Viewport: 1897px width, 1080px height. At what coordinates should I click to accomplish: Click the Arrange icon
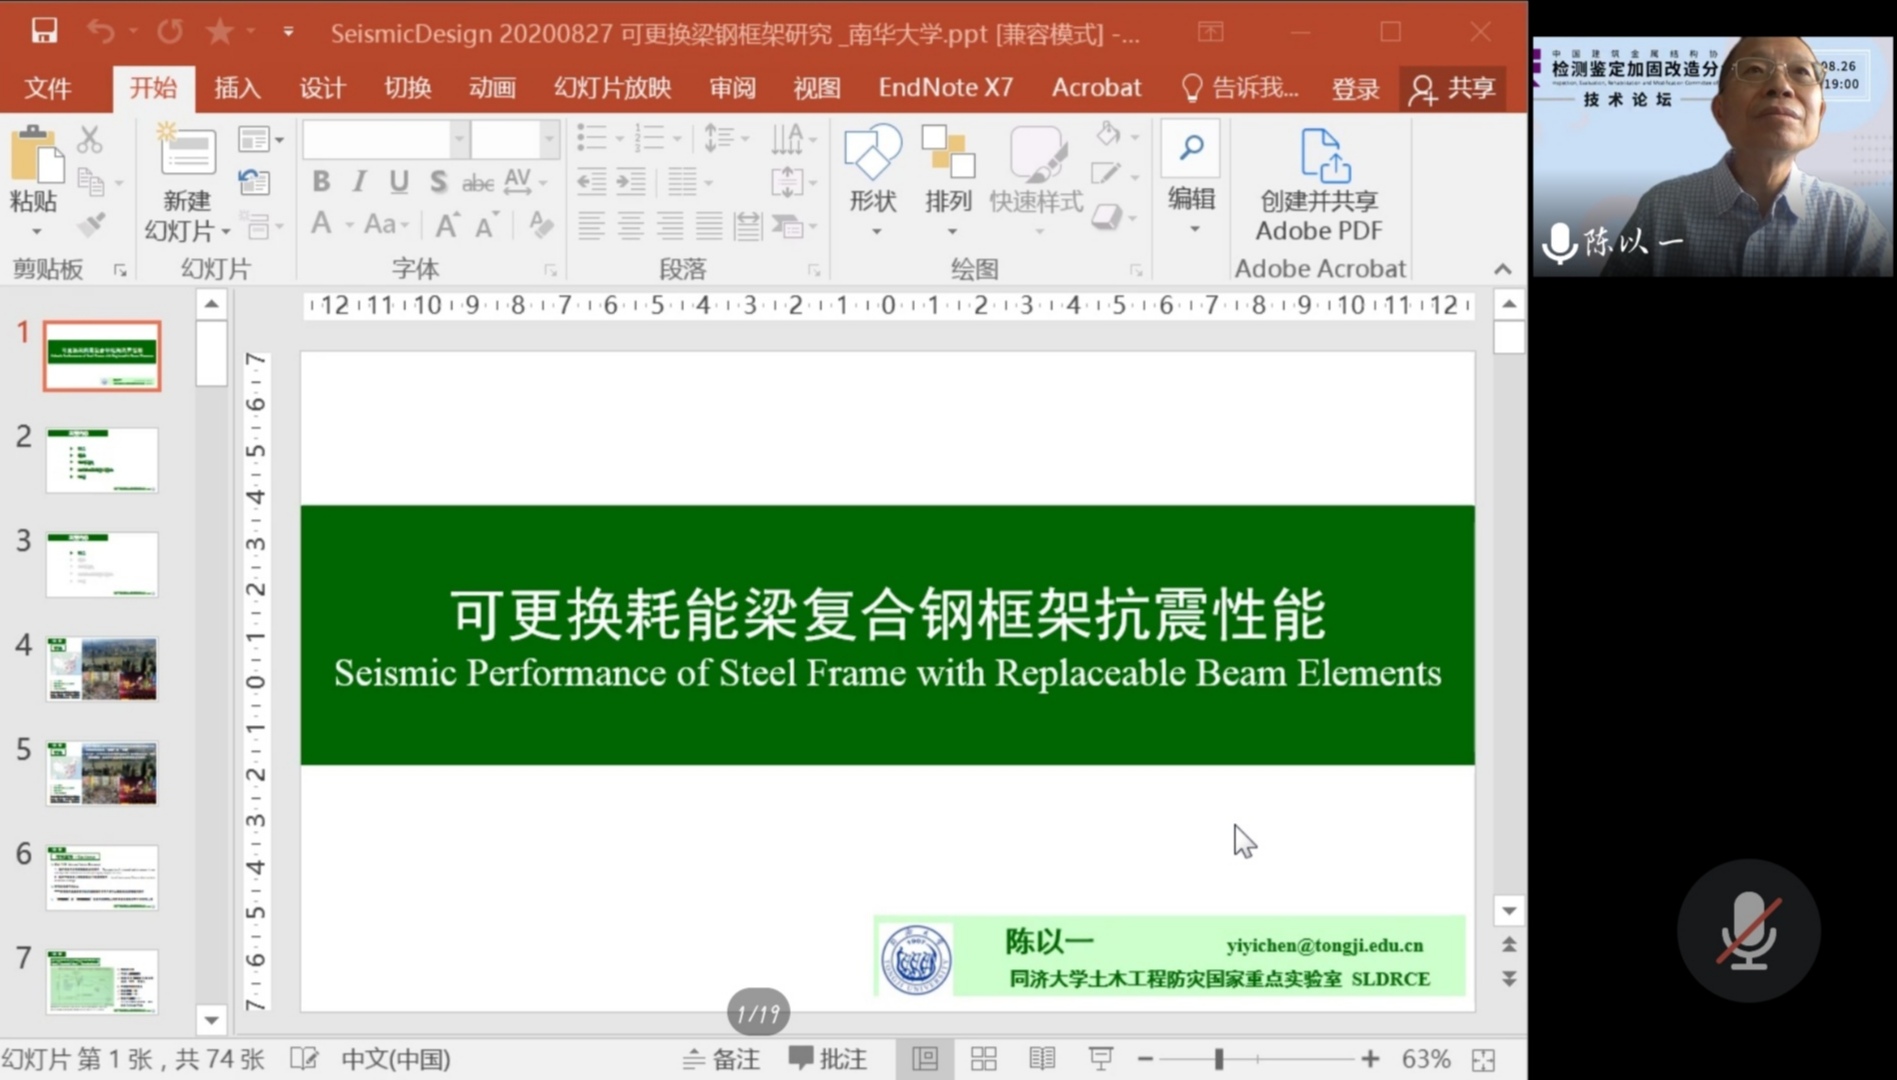[948, 155]
